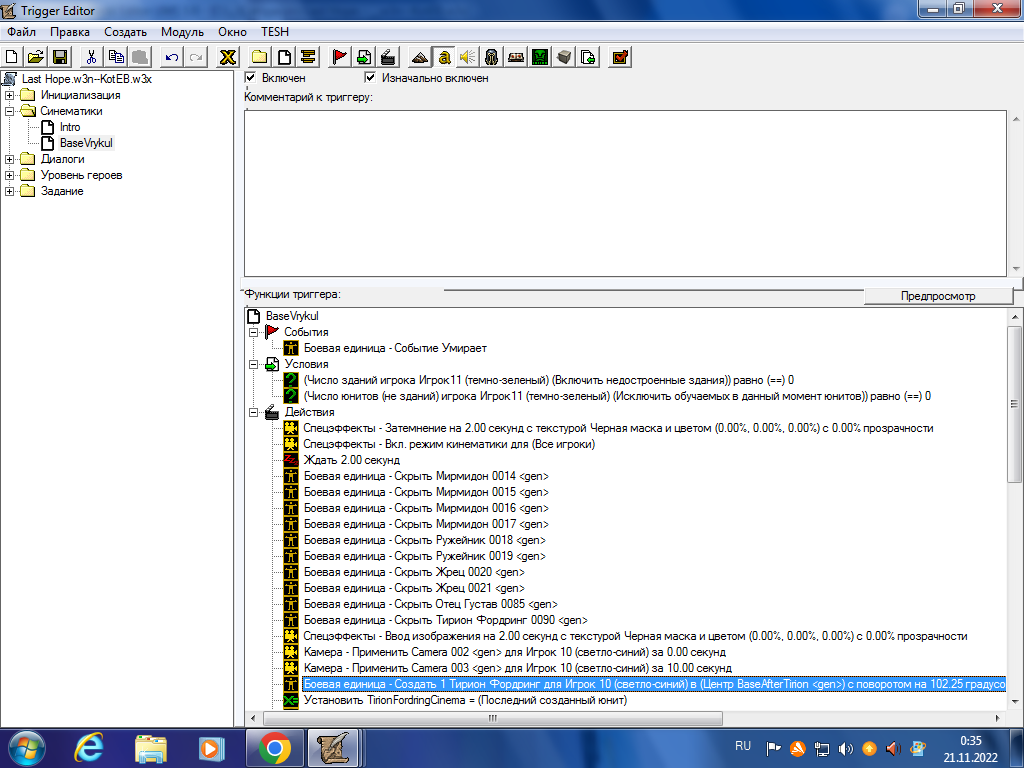The image size is (1024, 768).
Task: Copy the selection via the toolbar icon
Action: click(116, 57)
